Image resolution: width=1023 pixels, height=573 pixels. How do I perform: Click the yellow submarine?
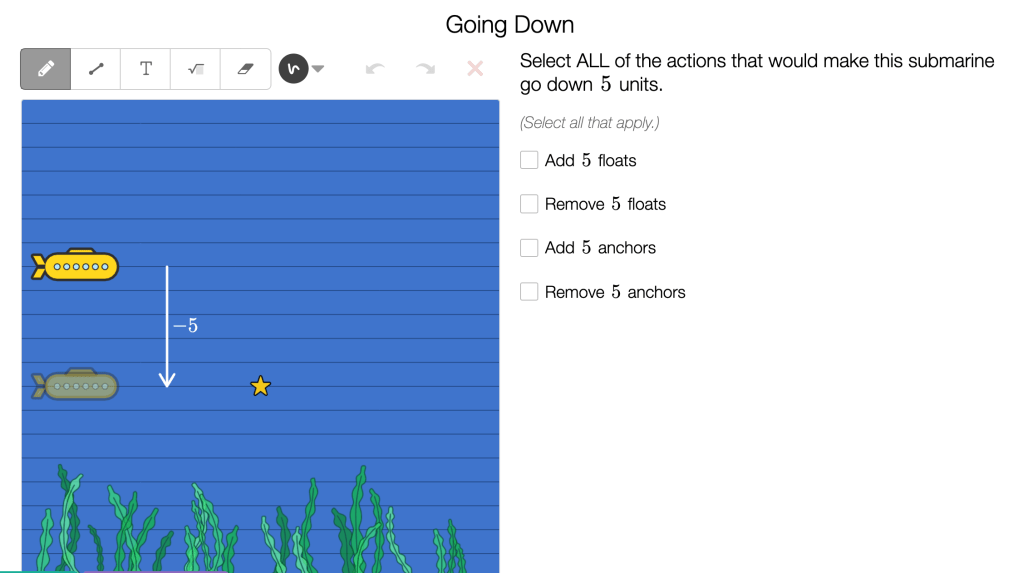click(x=76, y=266)
